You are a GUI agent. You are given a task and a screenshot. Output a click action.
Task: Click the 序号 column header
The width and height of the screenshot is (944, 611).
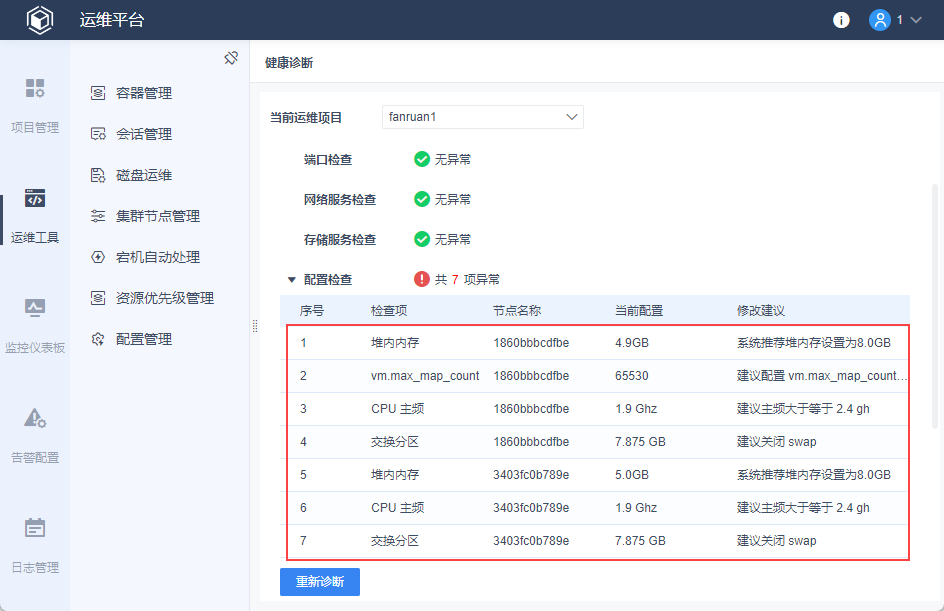(x=312, y=311)
